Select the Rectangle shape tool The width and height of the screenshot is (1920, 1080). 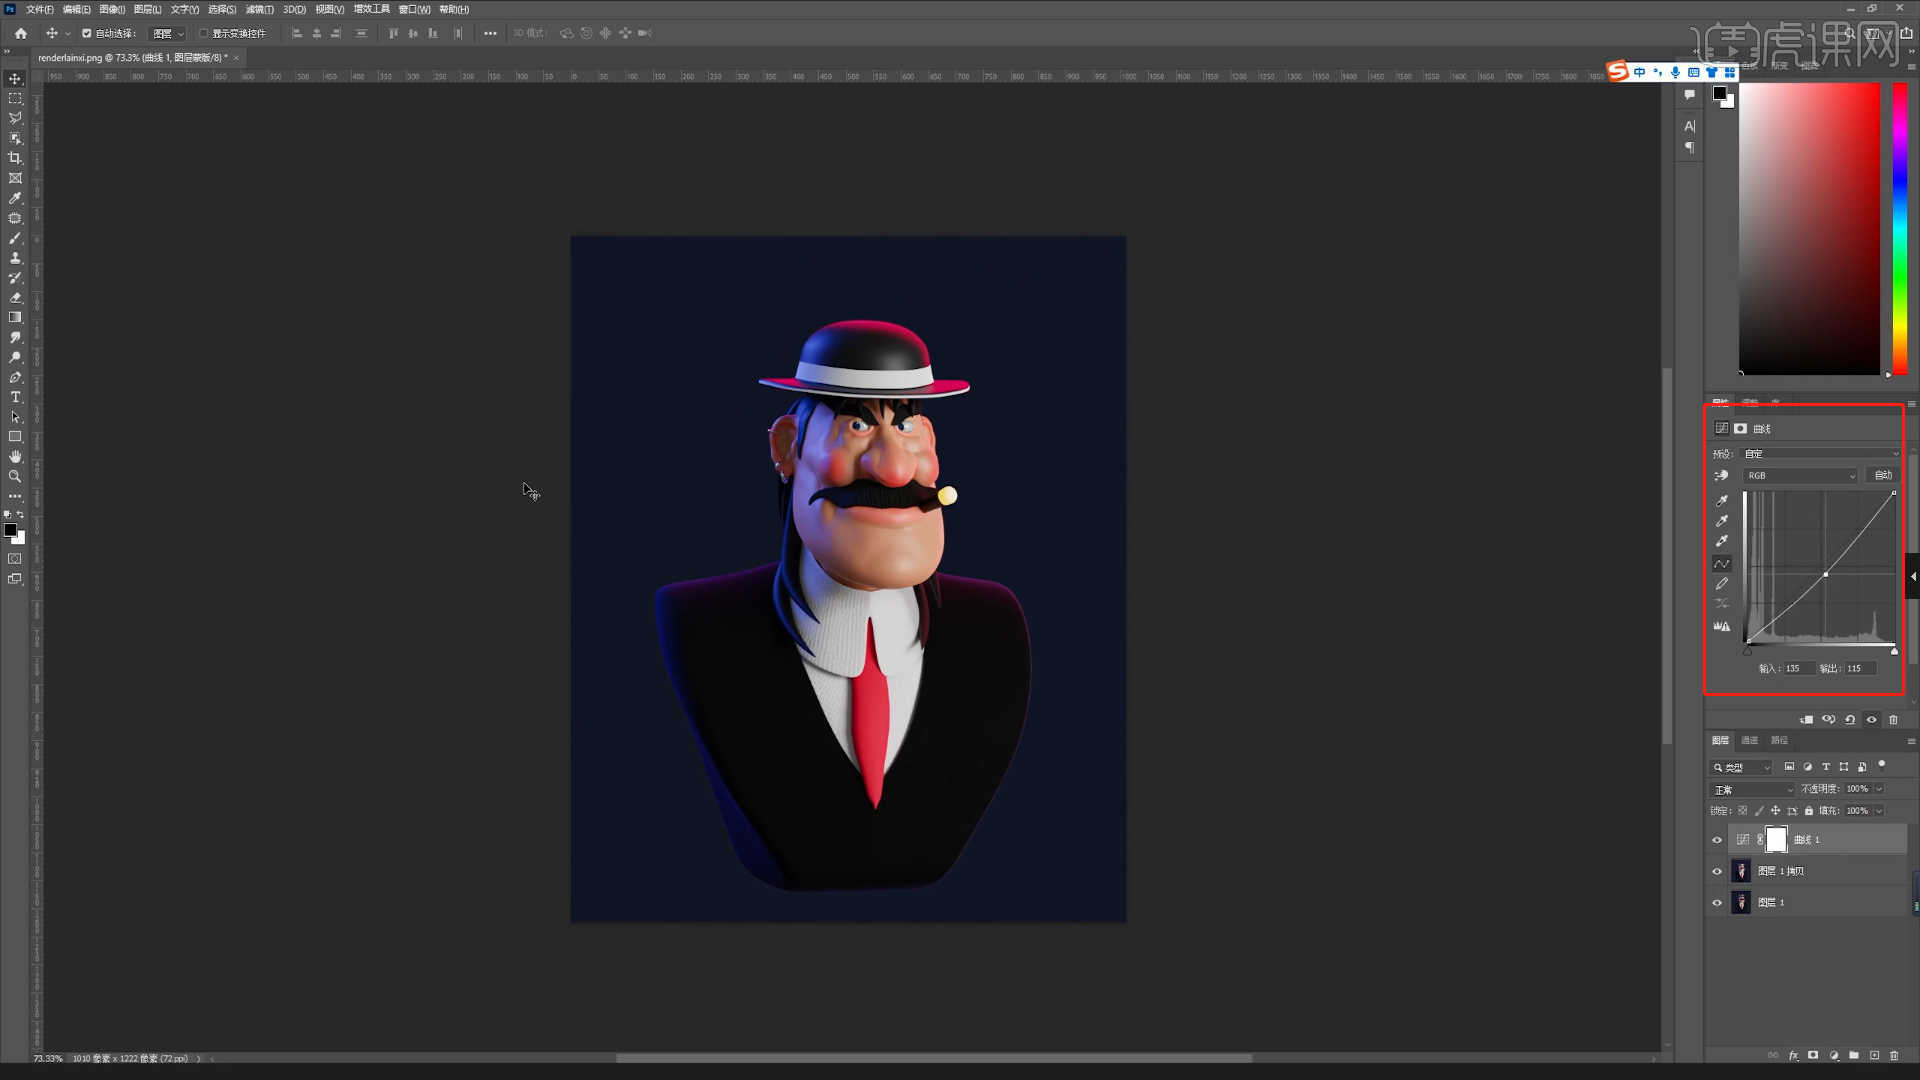point(15,437)
